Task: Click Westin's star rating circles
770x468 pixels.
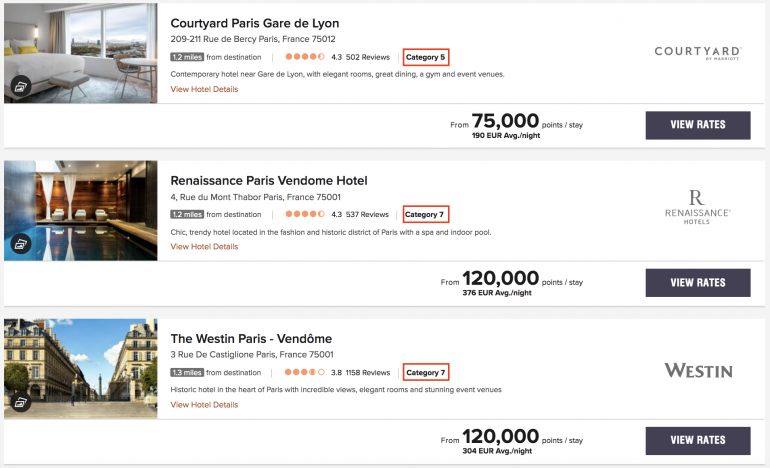Action: click(304, 372)
